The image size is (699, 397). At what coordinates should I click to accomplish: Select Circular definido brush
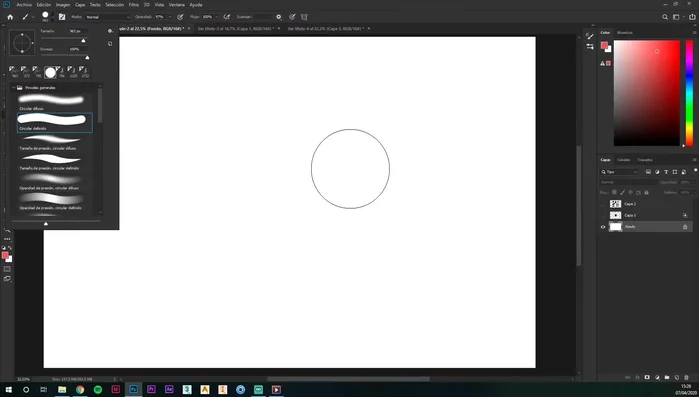click(x=54, y=122)
